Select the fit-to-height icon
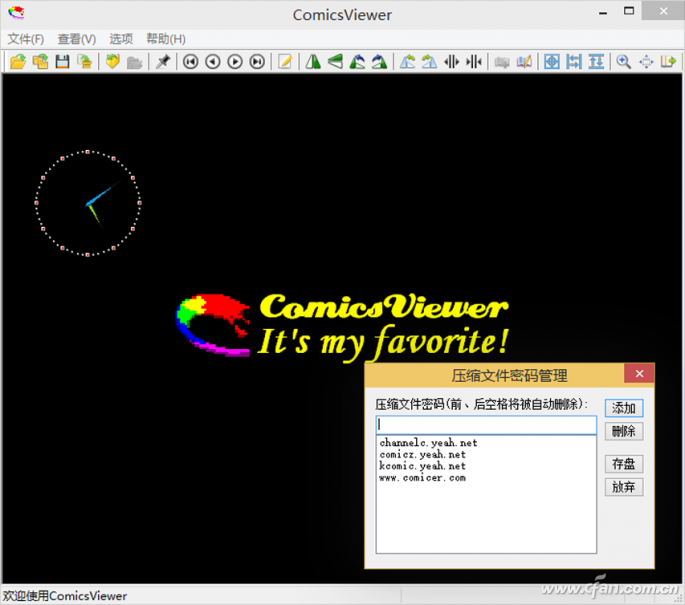The width and height of the screenshot is (685, 605). click(x=596, y=62)
